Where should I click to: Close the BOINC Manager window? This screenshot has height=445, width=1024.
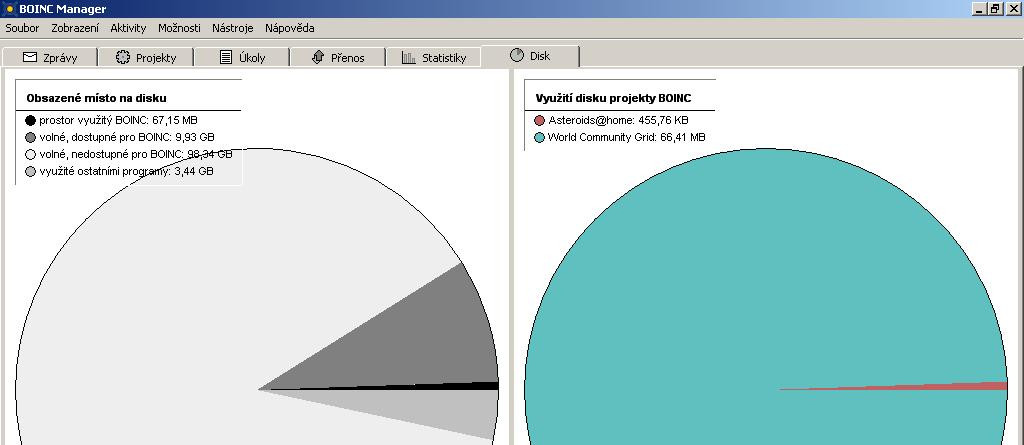click(x=1012, y=9)
